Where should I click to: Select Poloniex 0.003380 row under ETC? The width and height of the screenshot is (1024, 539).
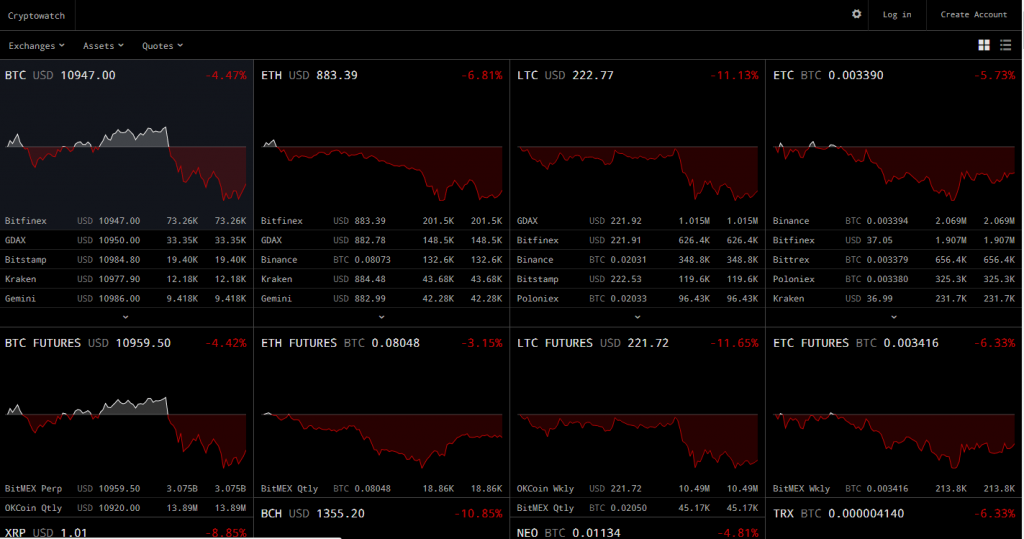(894, 279)
